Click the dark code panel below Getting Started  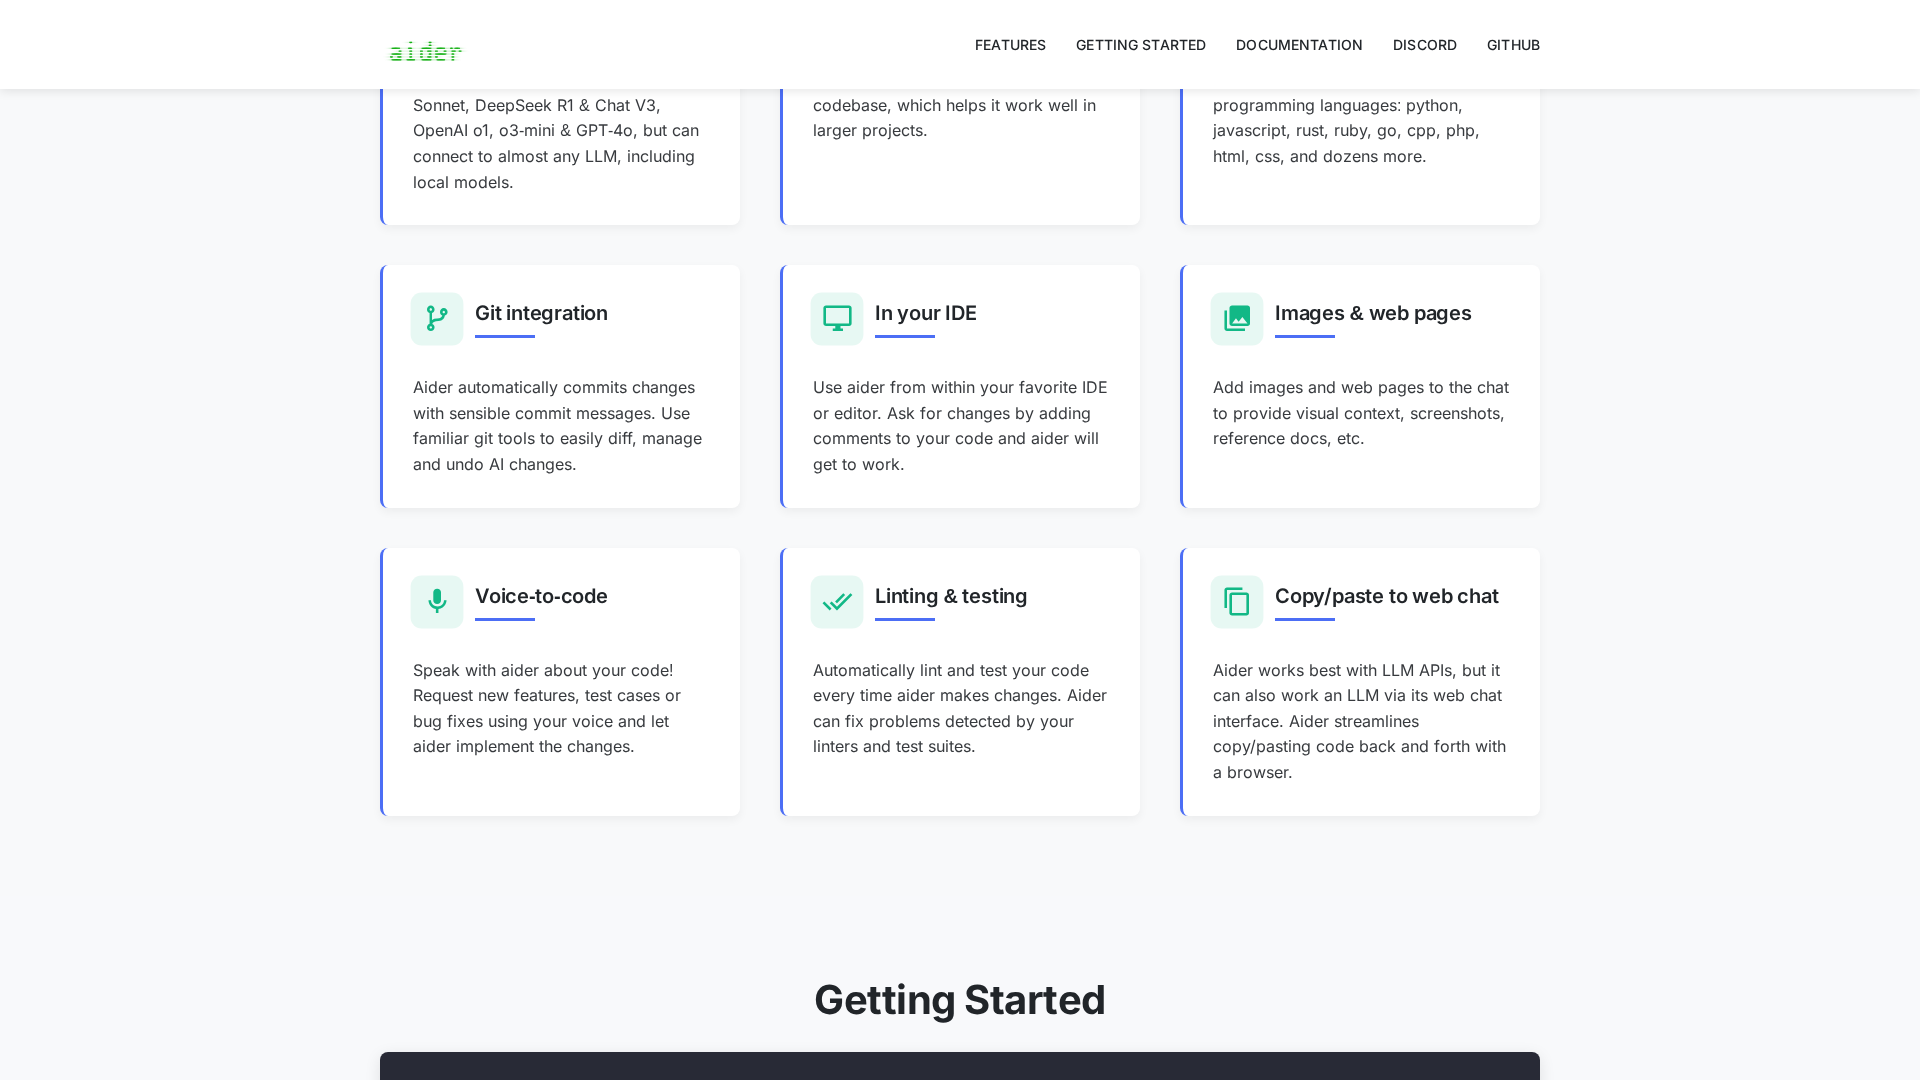pos(959,1066)
